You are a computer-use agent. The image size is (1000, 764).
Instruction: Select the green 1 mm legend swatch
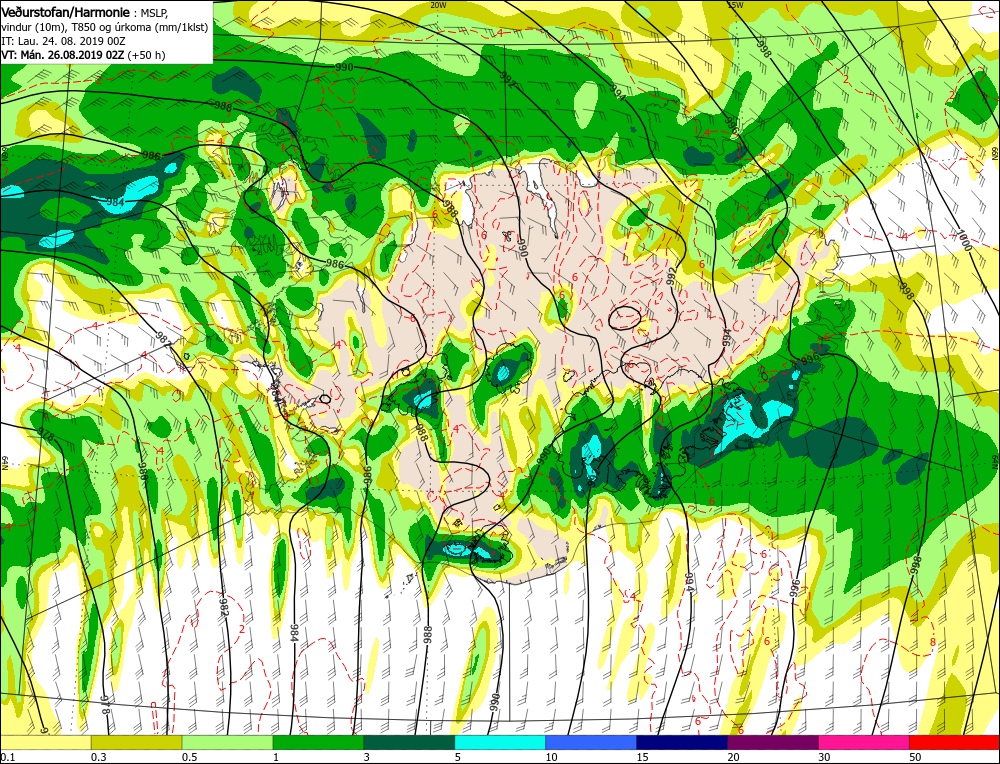coord(318,742)
